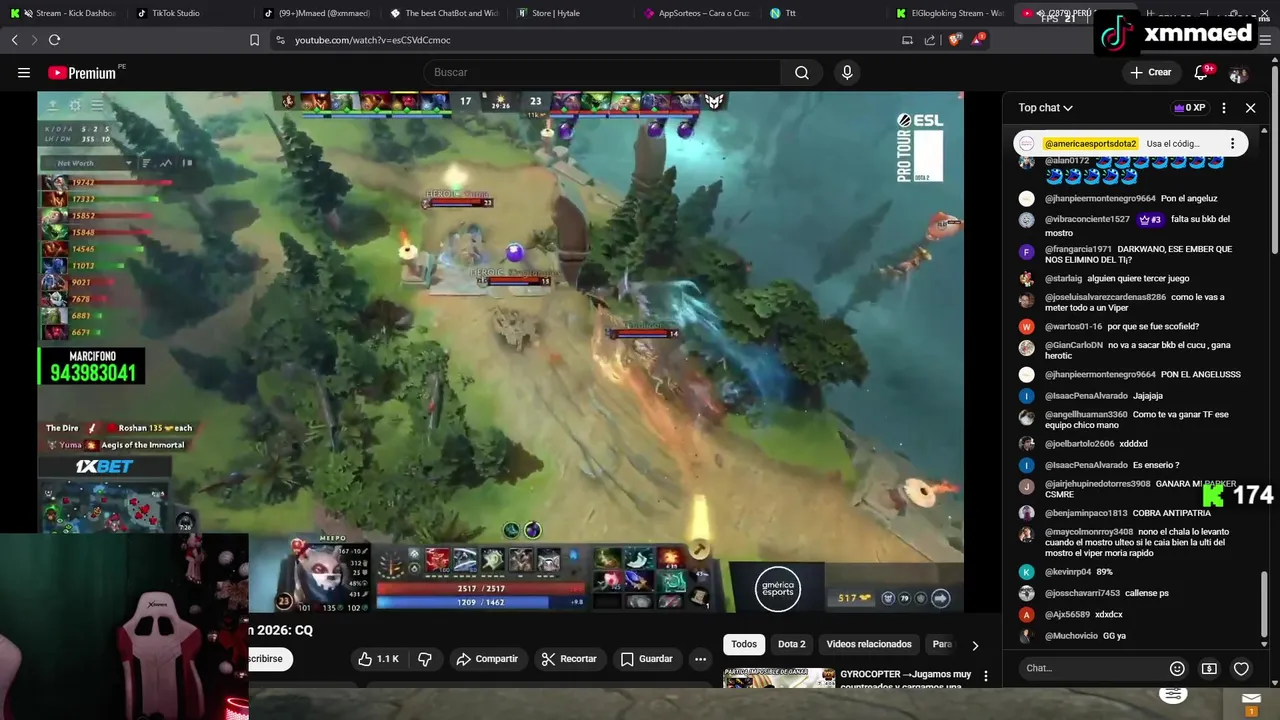Open the GYROCOPTER video thumbnail
The width and height of the screenshot is (1280, 720).
[x=779, y=678]
